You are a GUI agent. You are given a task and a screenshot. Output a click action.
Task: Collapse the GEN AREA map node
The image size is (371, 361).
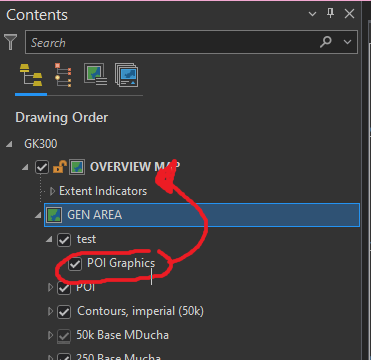(38, 215)
